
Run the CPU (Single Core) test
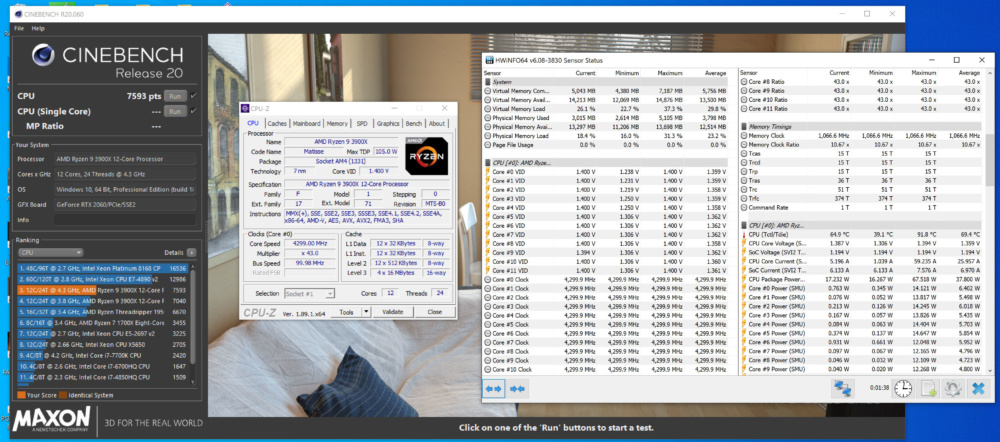click(175, 111)
